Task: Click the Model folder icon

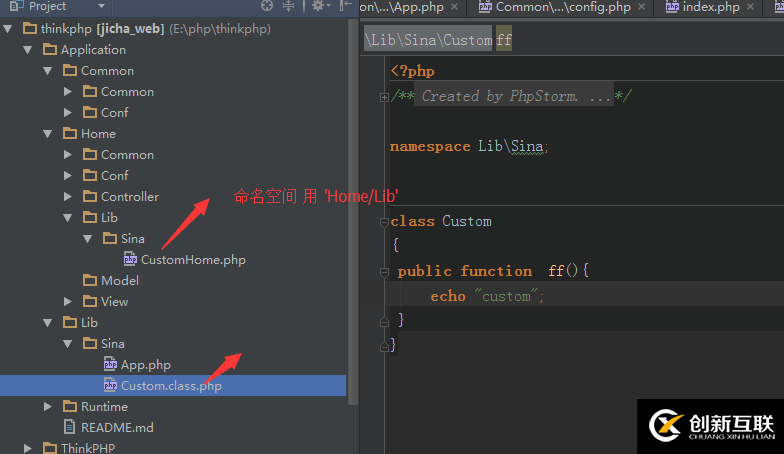Action: (90, 280)
